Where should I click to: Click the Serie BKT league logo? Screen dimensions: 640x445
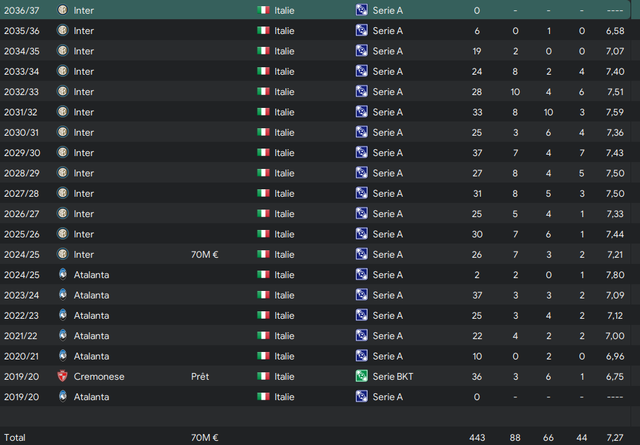coord(362,376)
